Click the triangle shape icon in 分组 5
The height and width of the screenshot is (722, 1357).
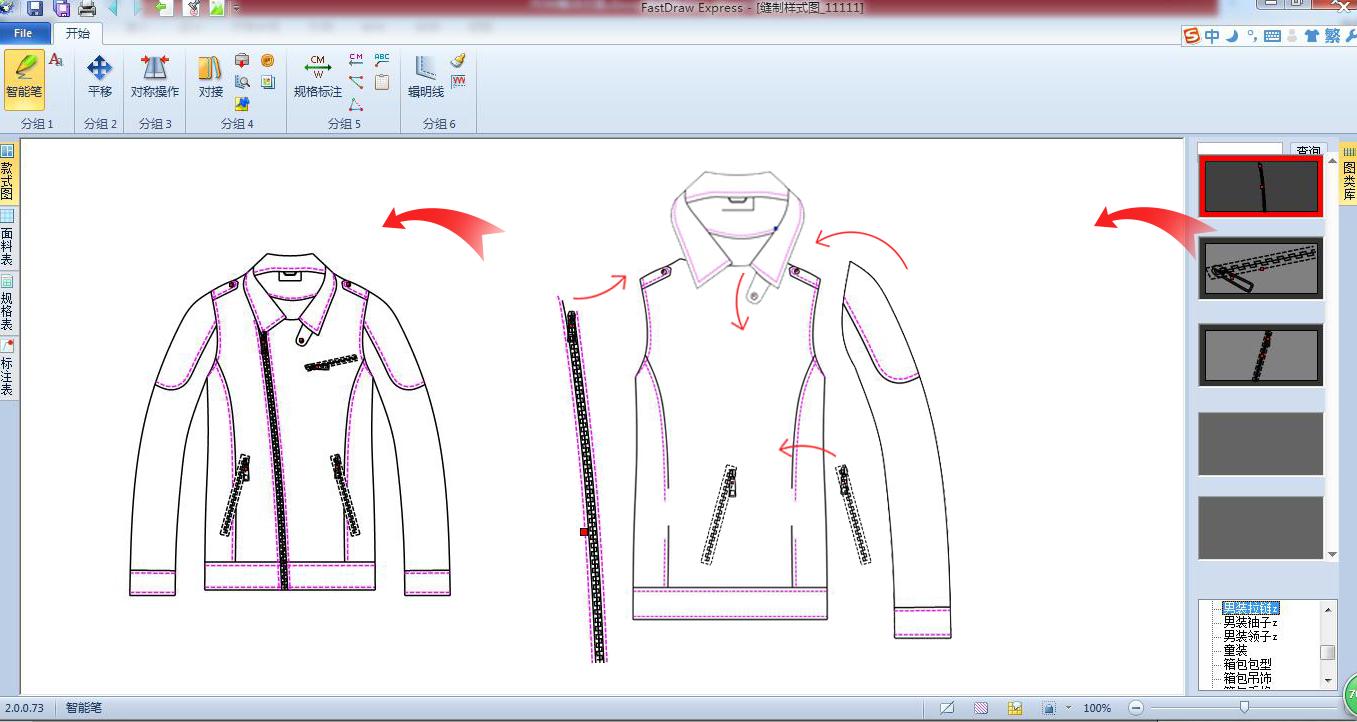356,103
